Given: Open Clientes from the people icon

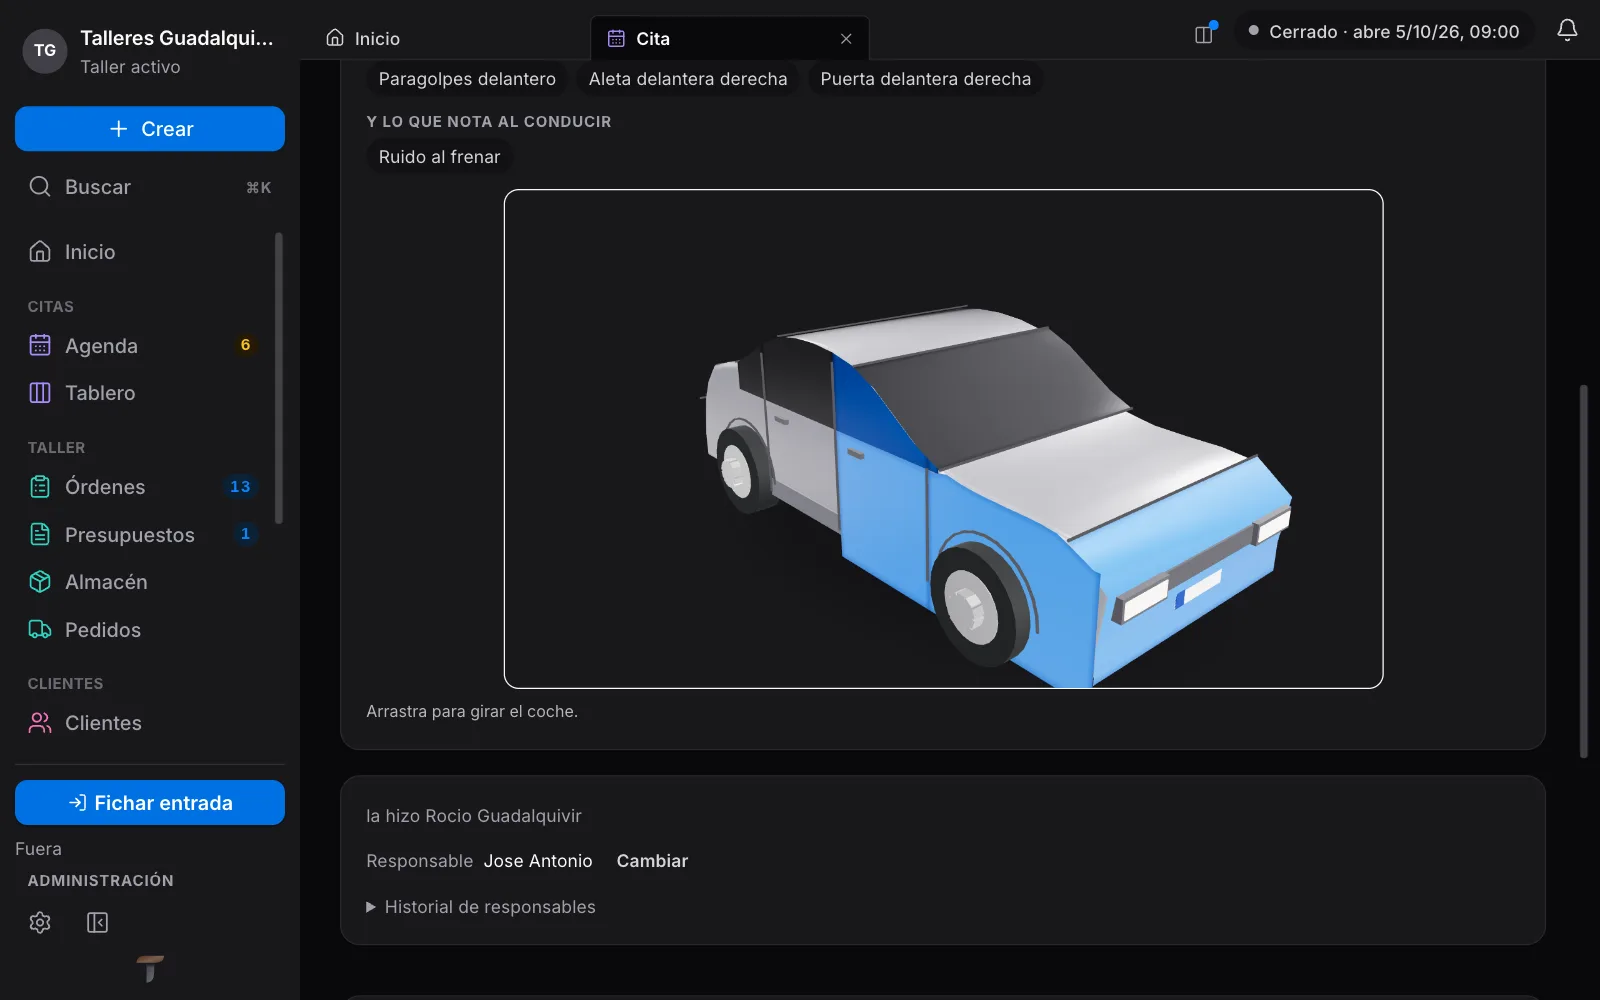Looking at the screenshot, I should (x=40, y=723).
